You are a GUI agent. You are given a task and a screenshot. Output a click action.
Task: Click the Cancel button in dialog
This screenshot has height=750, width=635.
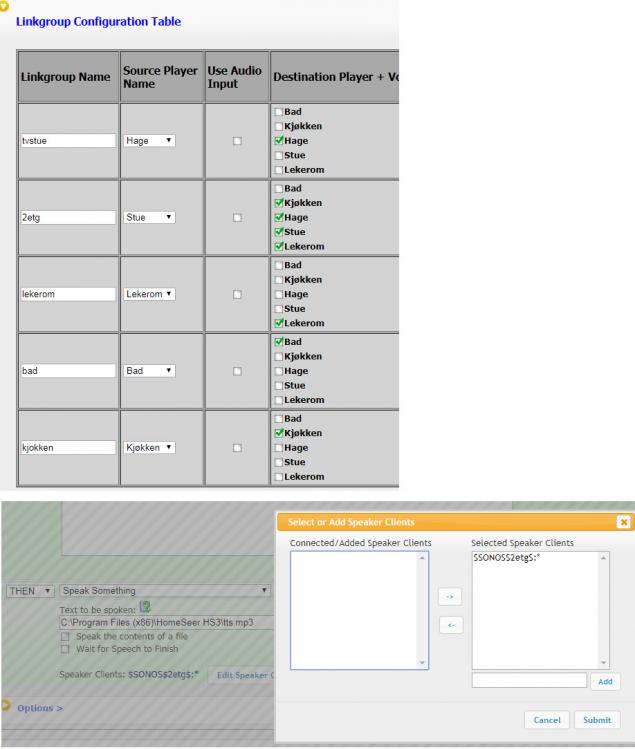[x=547, y=720]
